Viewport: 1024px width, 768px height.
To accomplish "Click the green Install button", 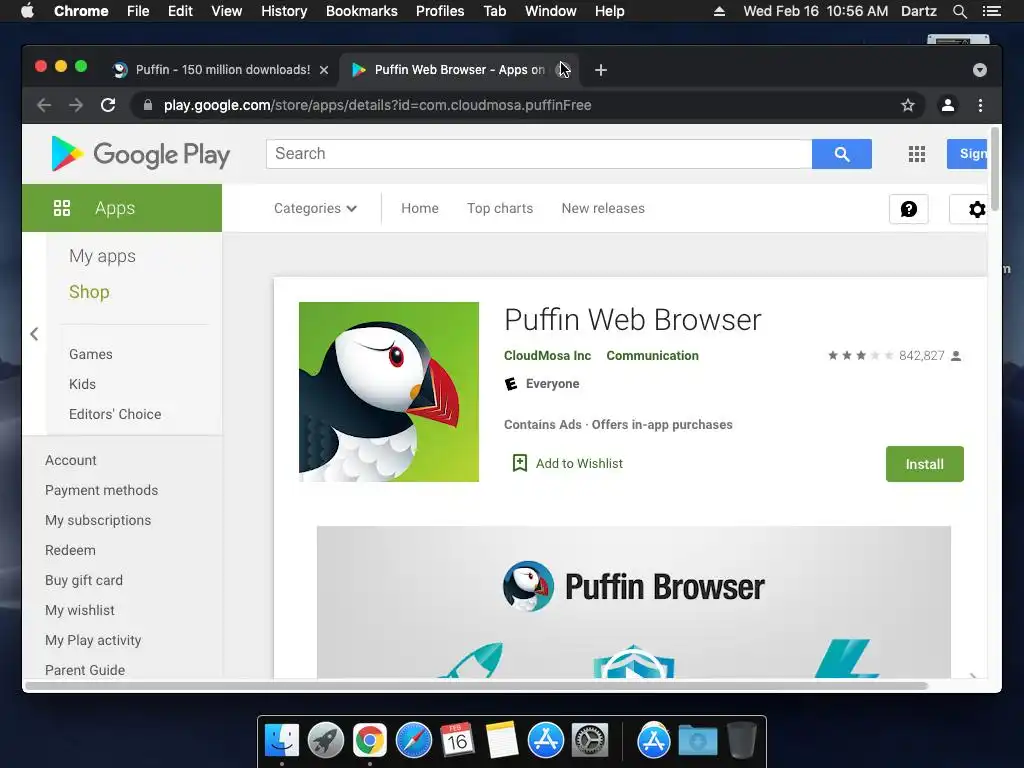I will tap(924, 464).
